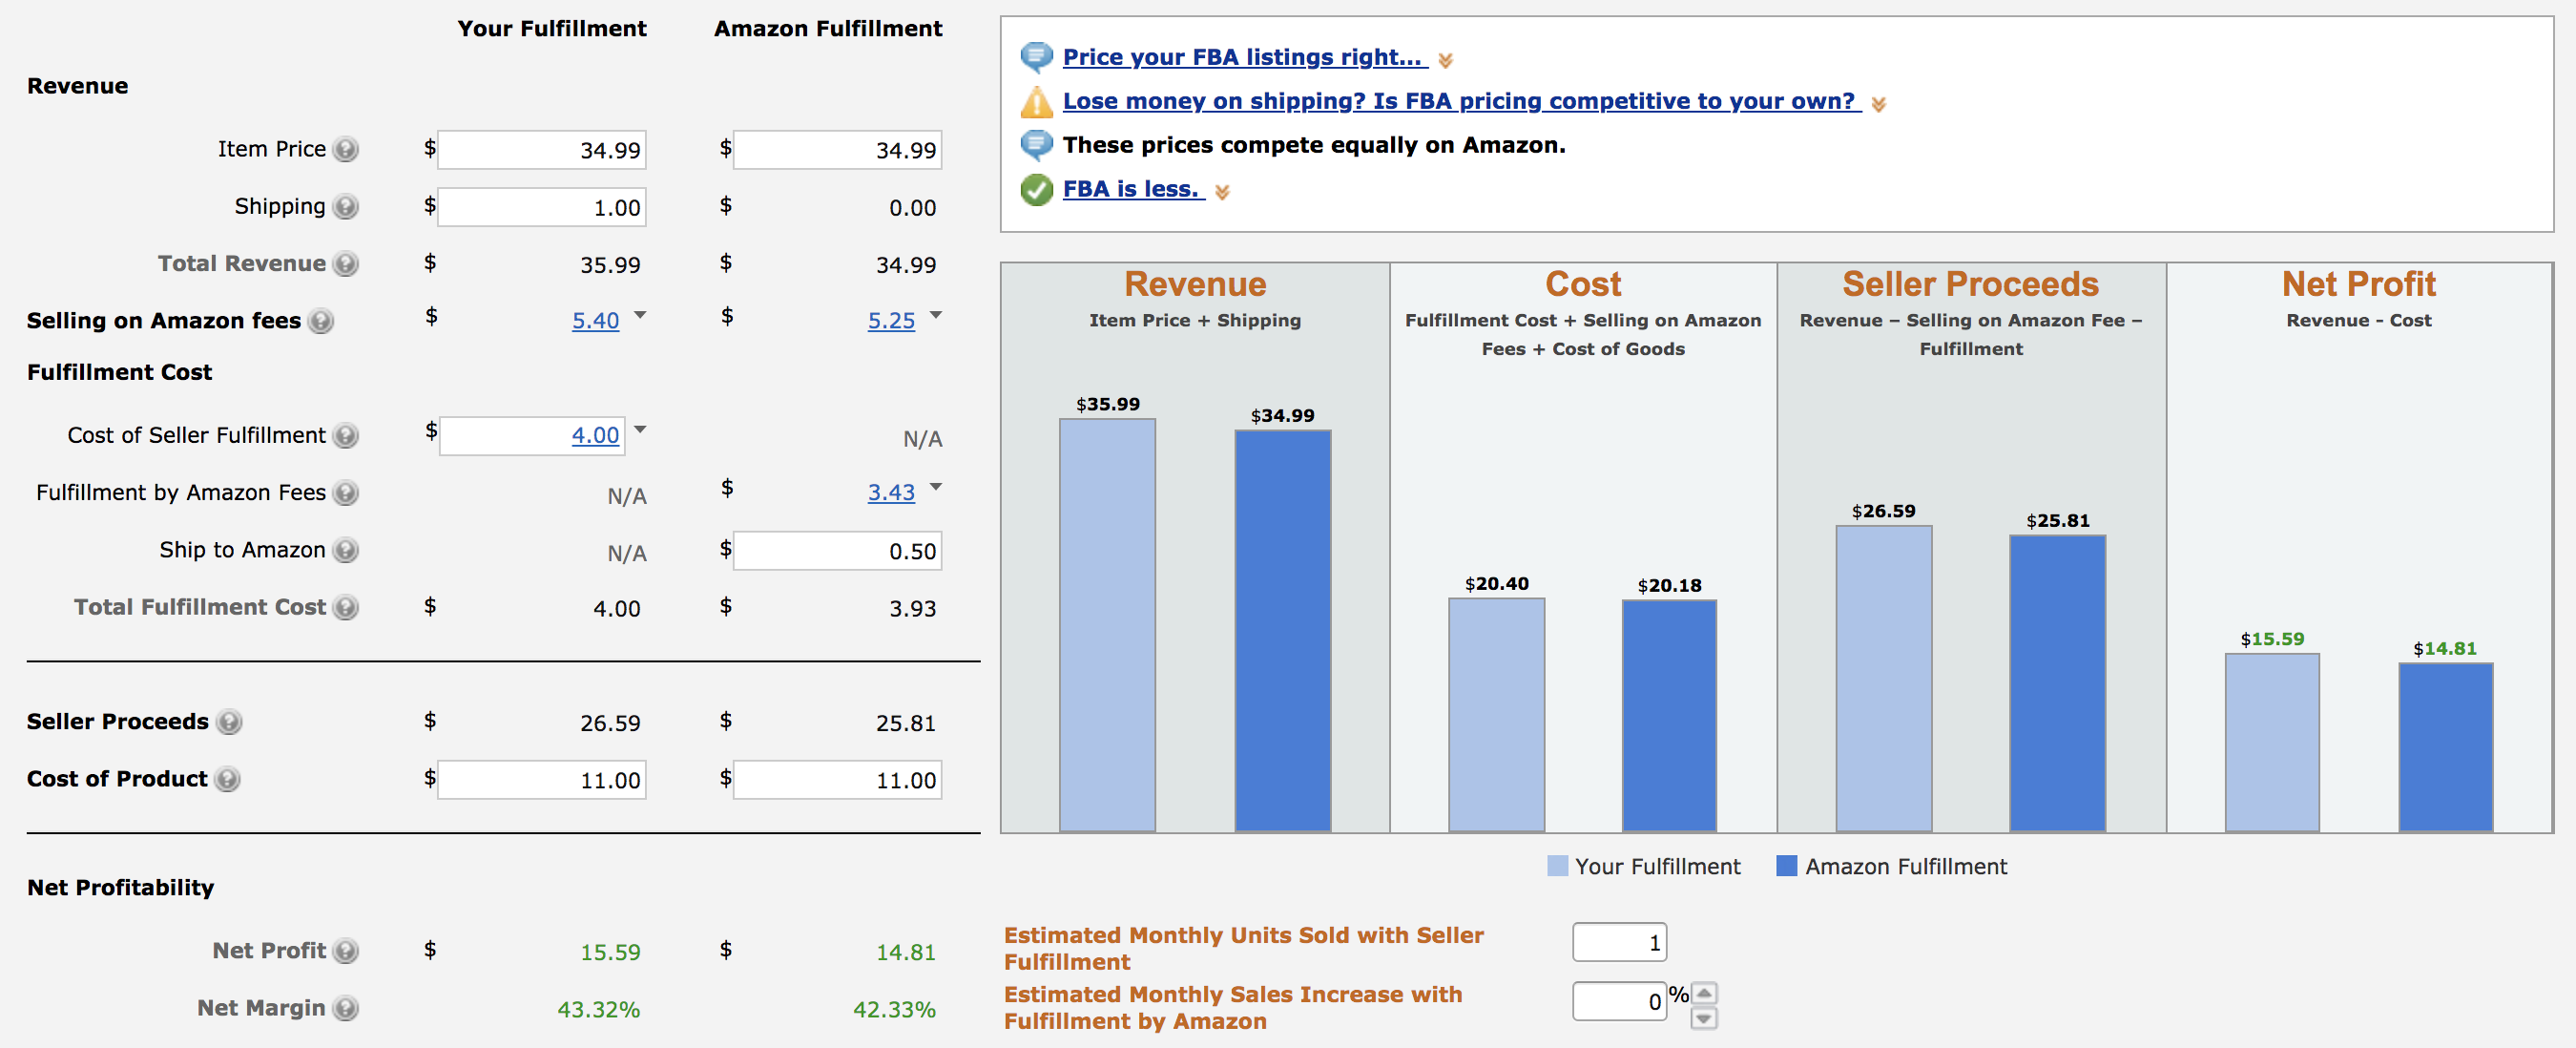Click the $15.59 Net Profit bar

pyautogui.click(x=2272, y=743)
